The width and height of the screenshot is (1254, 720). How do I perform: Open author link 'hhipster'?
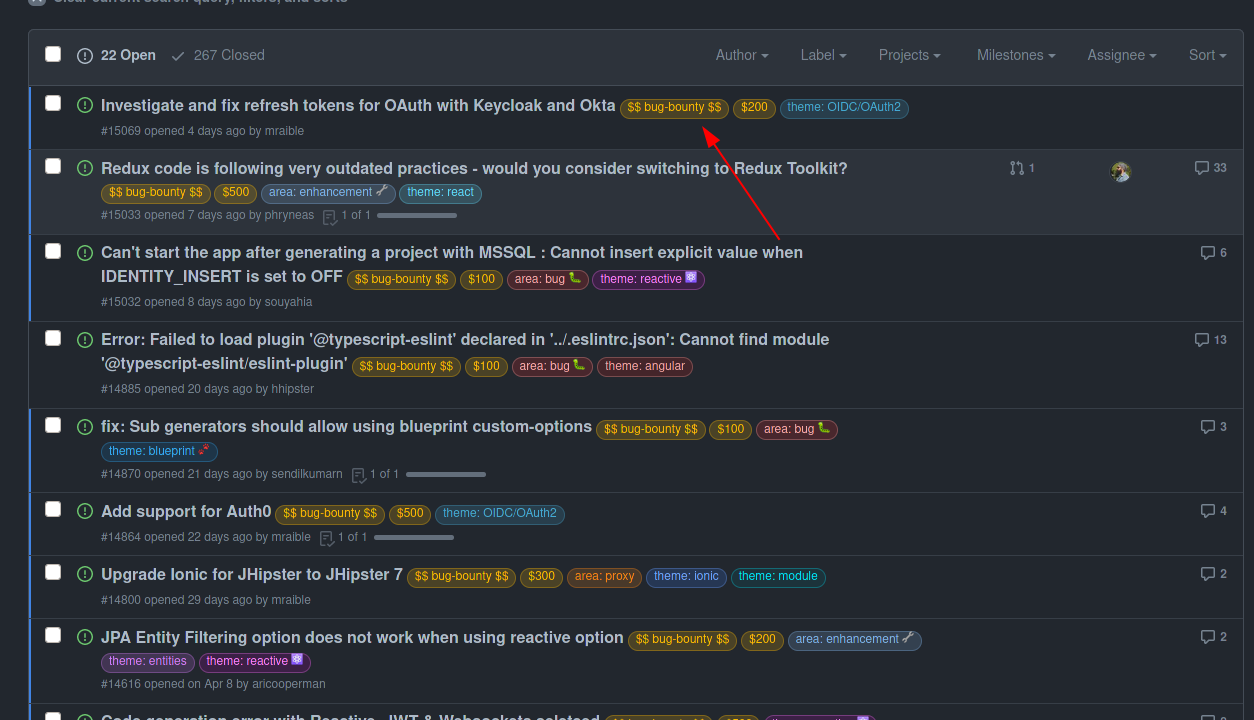(293, 389)
